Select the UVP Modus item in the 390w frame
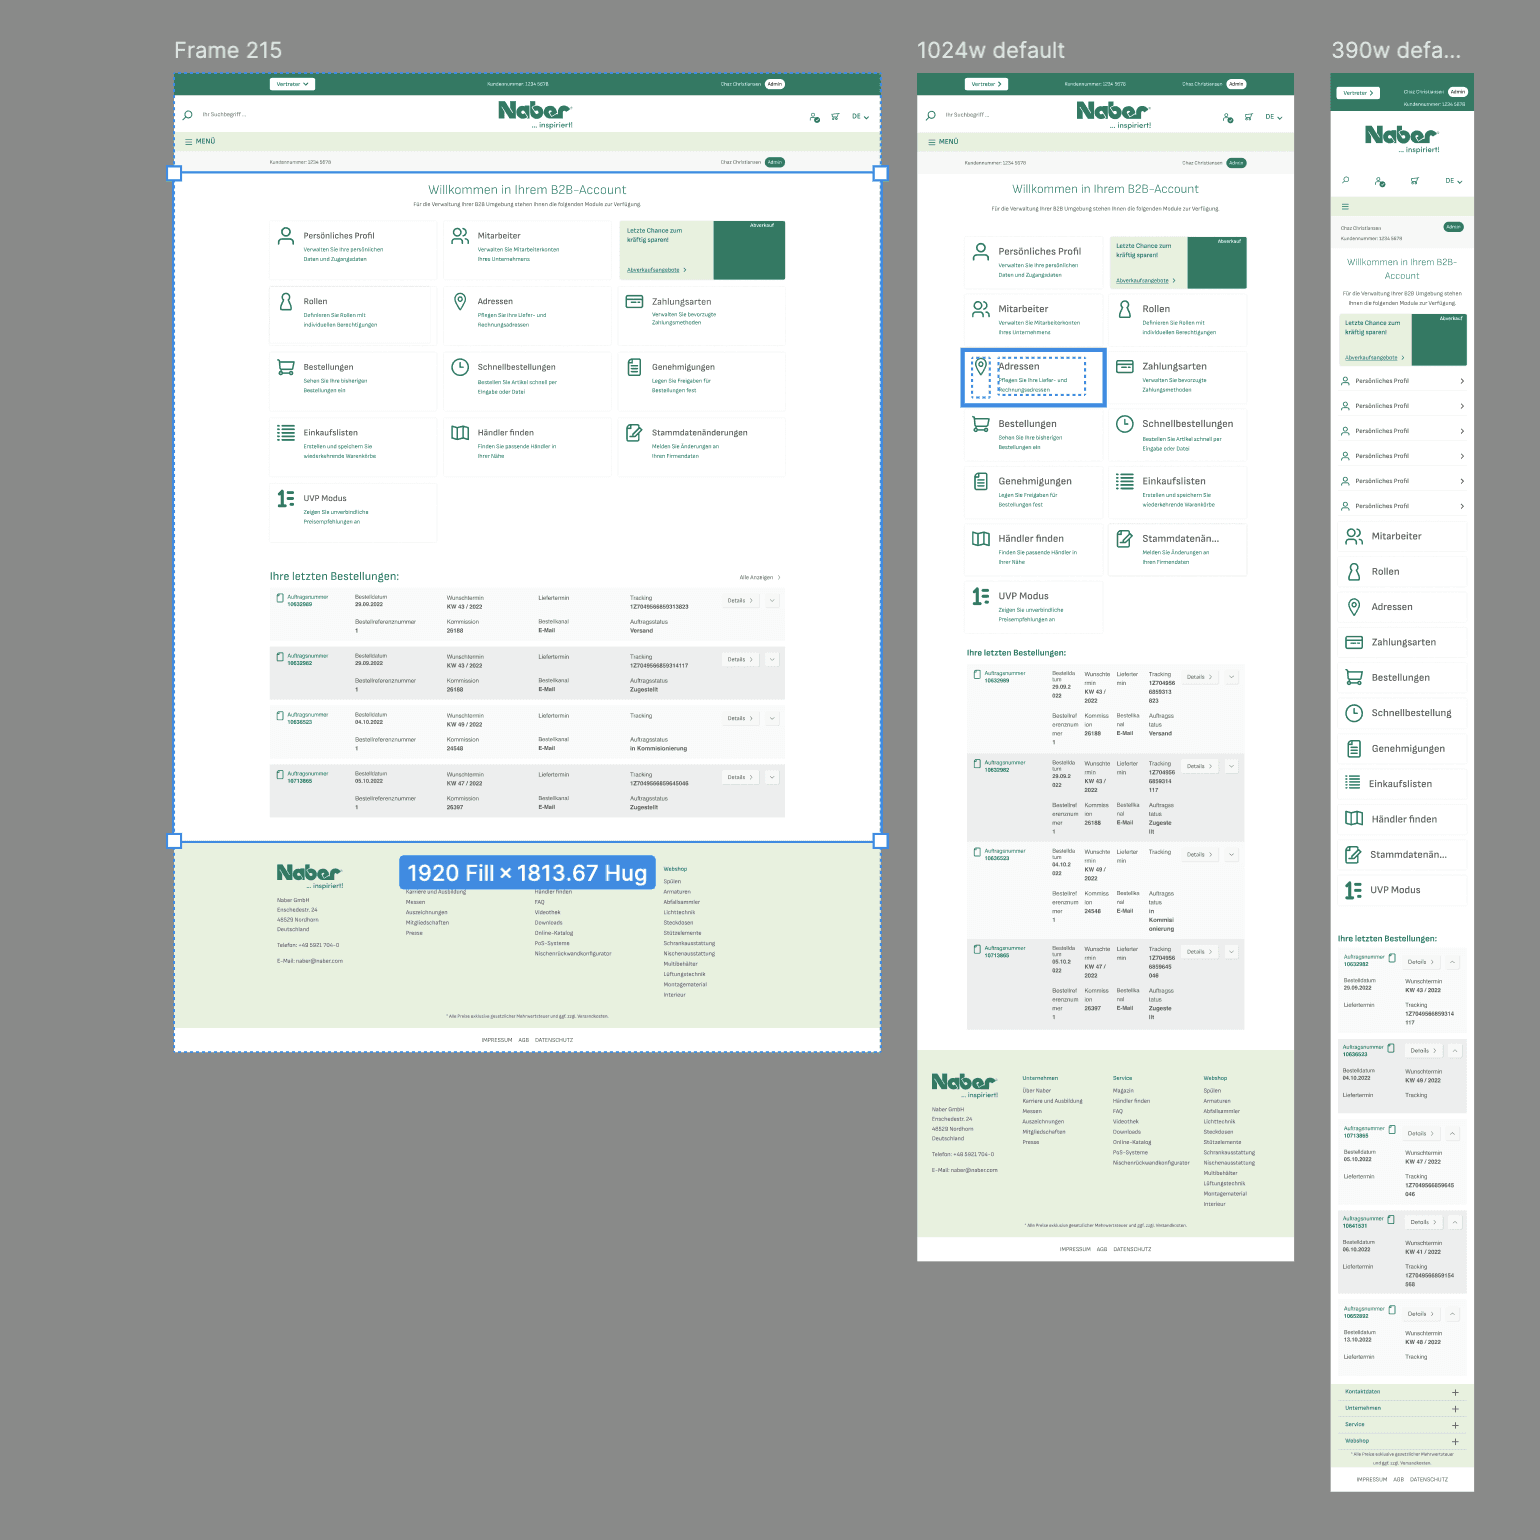 click(1402, 890)
